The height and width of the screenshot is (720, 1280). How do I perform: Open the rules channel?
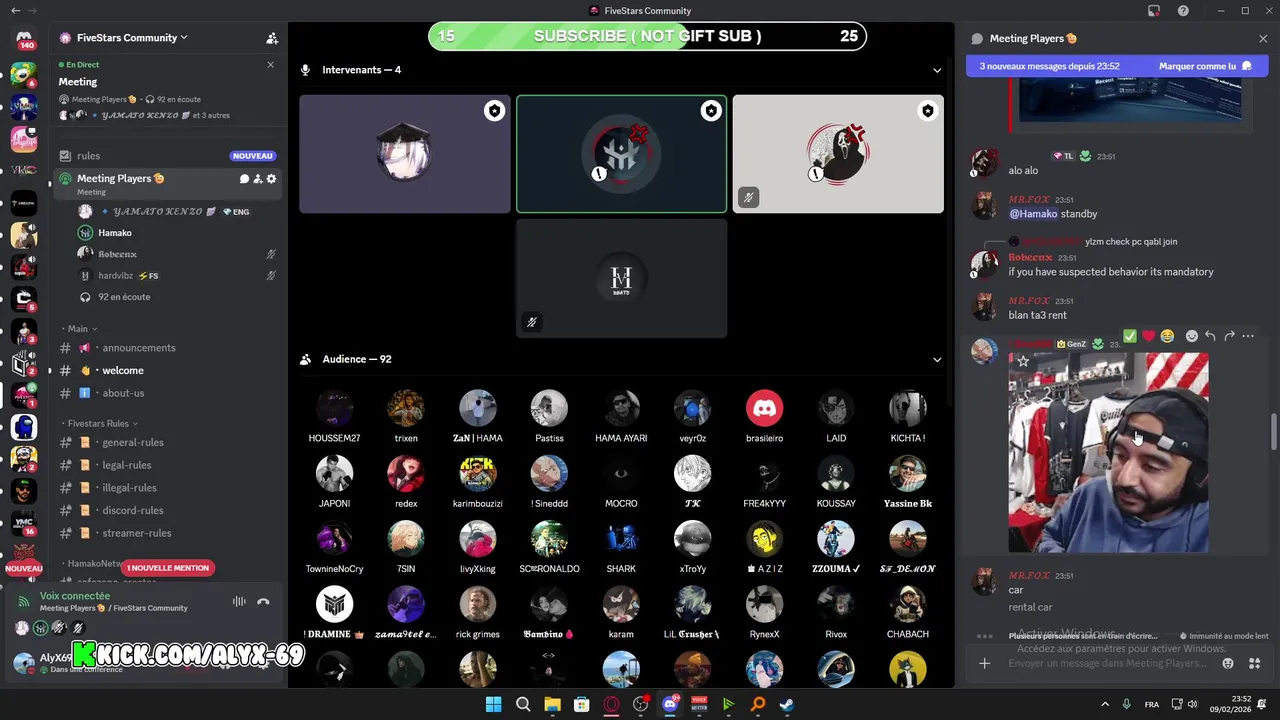pyautogui.click(x=166, y=155)
